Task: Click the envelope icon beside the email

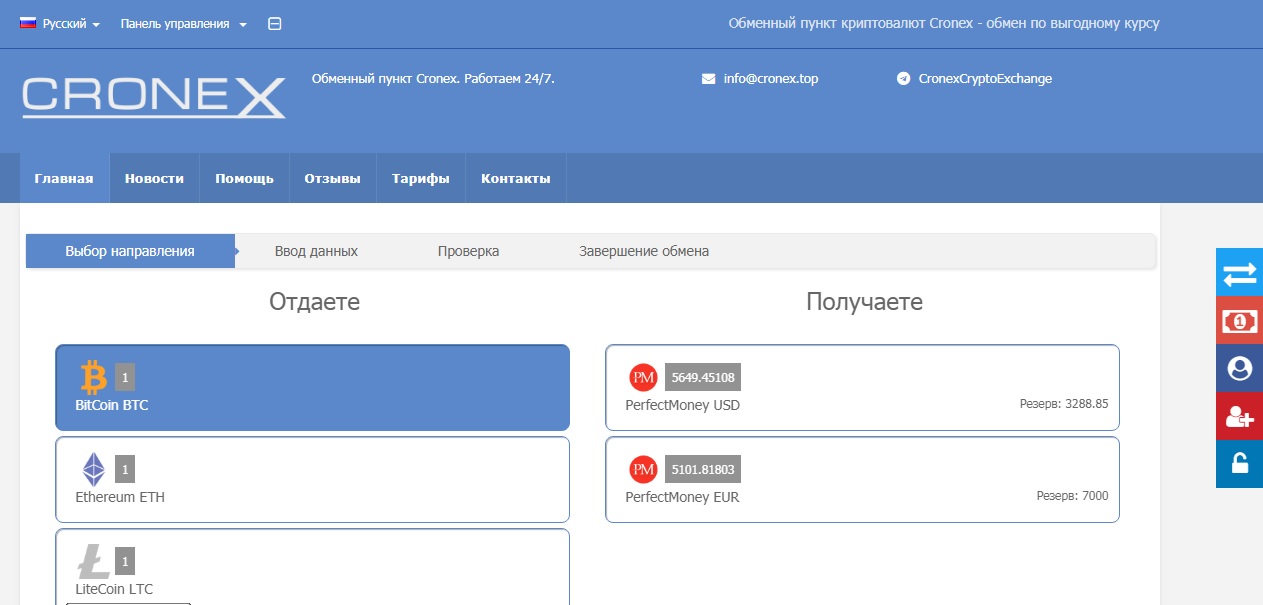Action: click(x=708, y=79)
